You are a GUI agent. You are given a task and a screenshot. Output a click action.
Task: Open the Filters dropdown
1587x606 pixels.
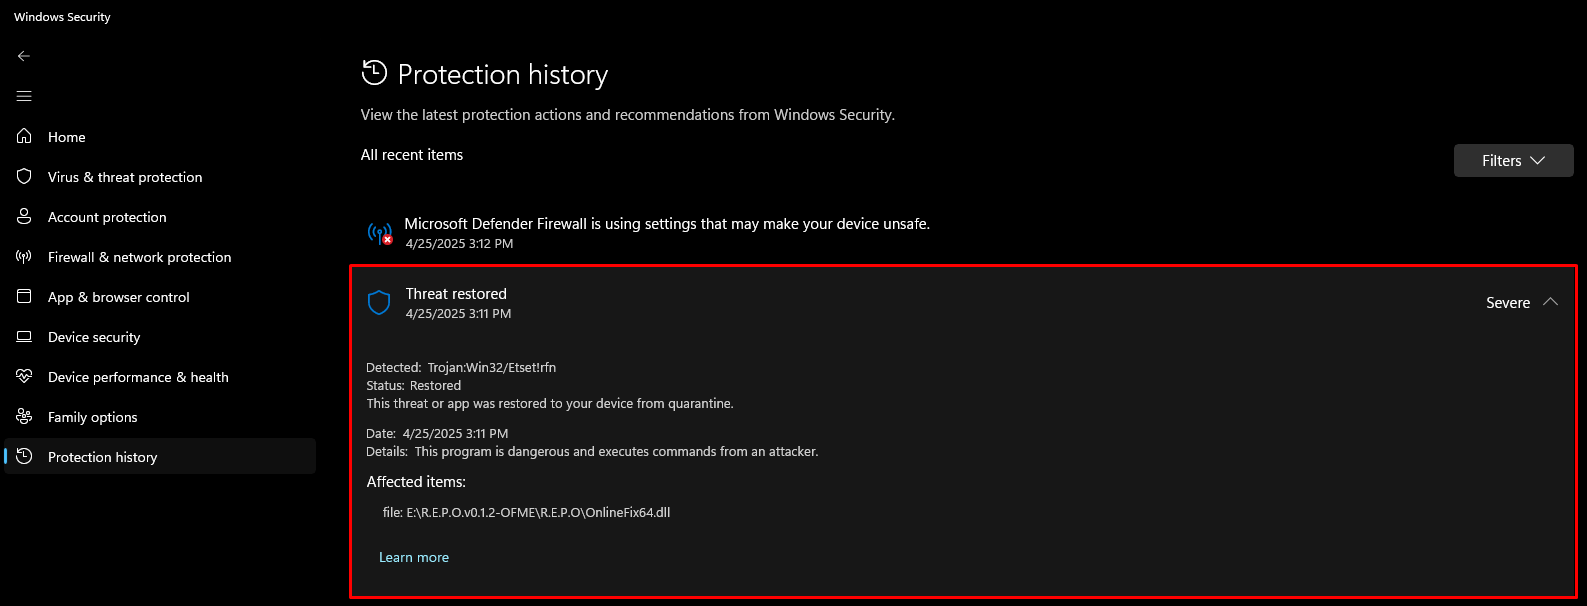1513,160
